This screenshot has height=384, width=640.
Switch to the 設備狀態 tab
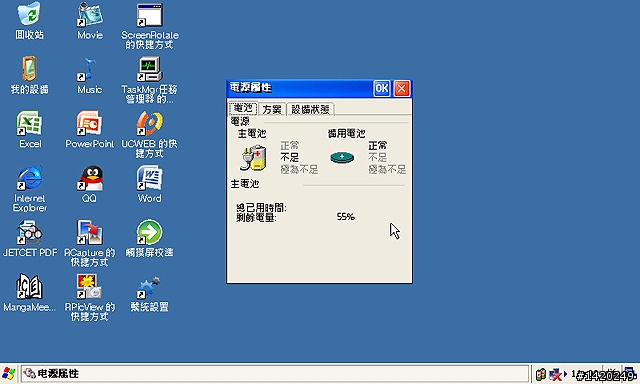311,109
